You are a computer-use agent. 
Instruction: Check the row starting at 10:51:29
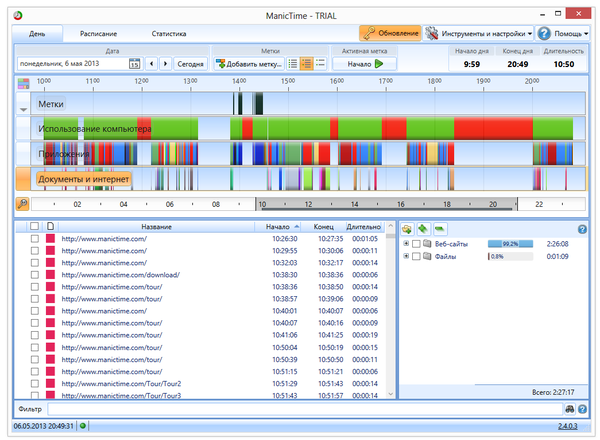tap(35, 383)
